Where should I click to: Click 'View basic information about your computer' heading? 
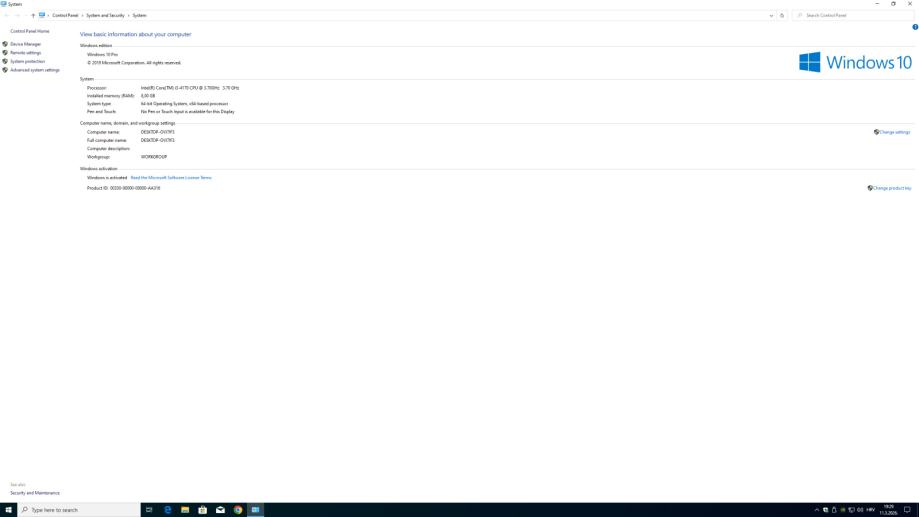(x=135, y=35)
